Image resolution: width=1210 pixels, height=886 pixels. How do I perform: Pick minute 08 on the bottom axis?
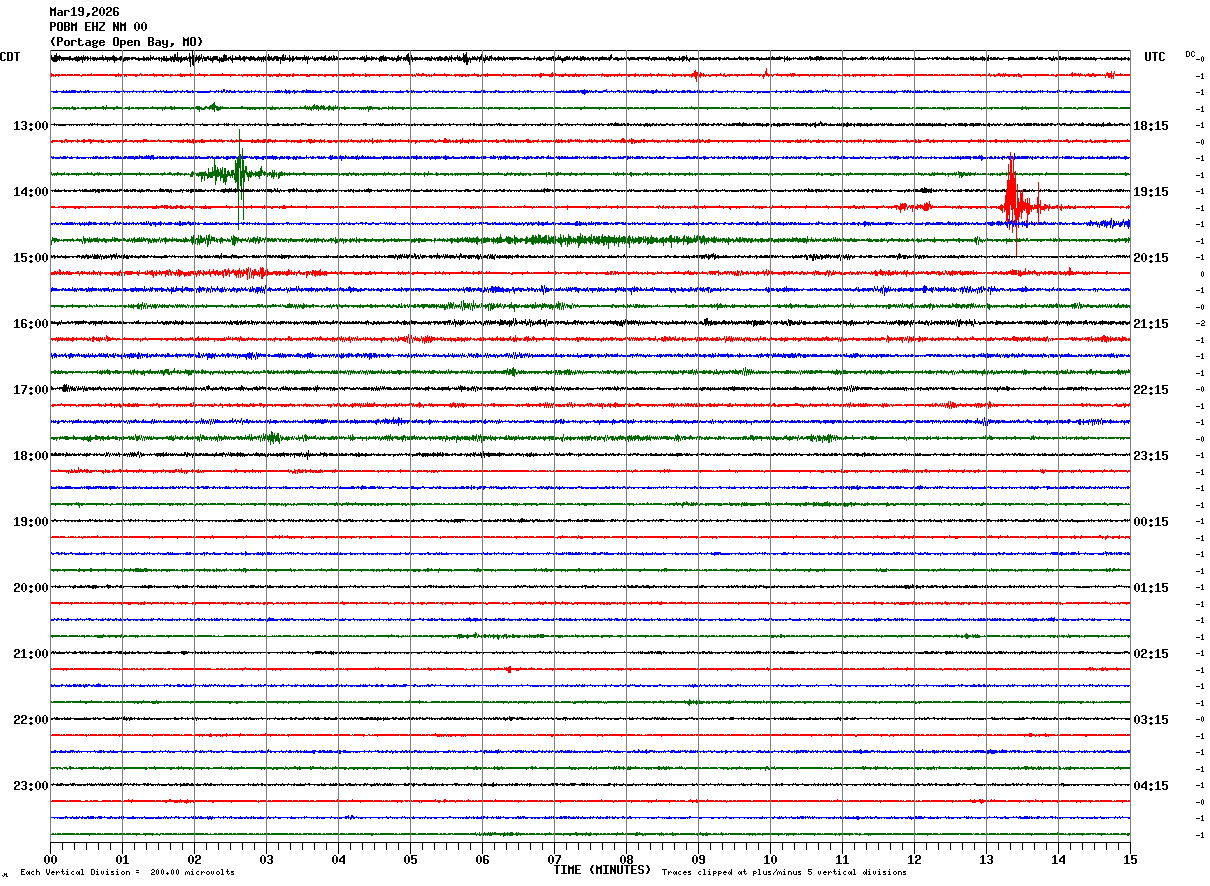click(626, 858)
